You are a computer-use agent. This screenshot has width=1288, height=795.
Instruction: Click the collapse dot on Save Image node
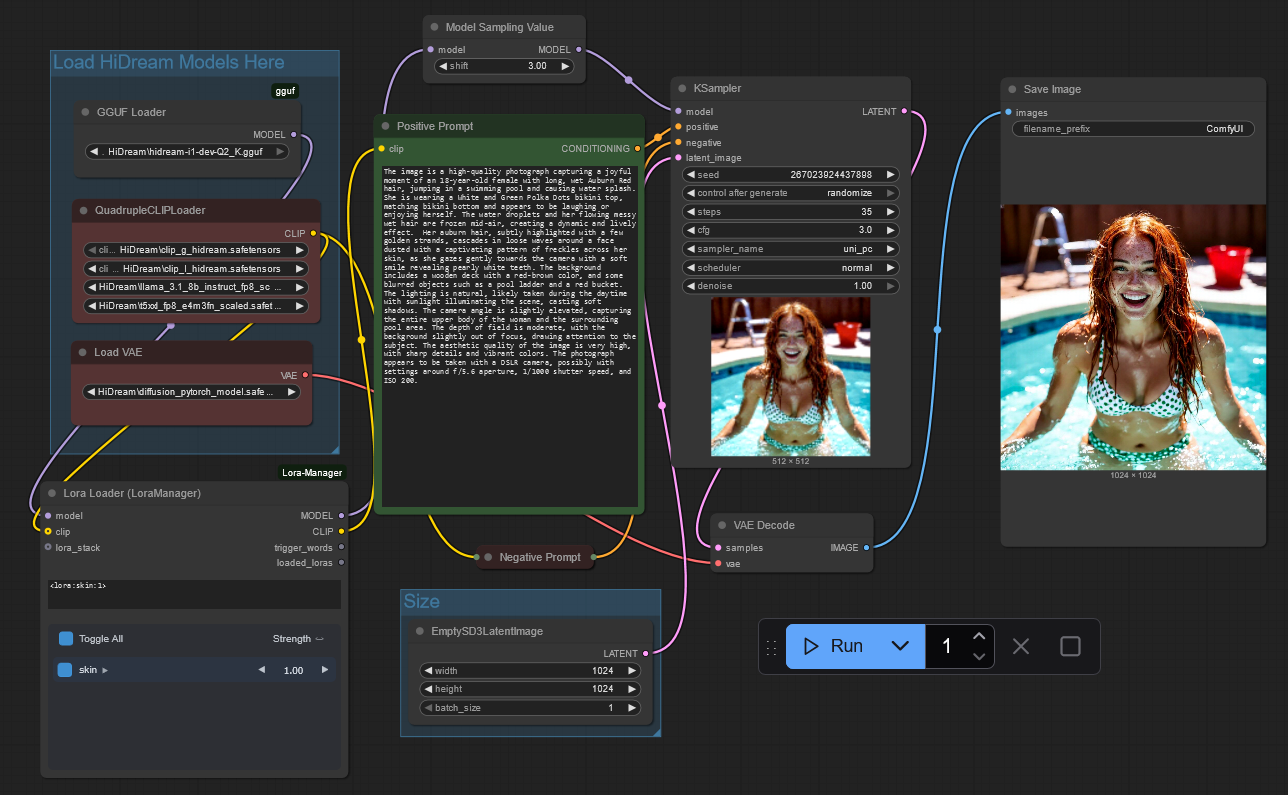point(1012,90)
